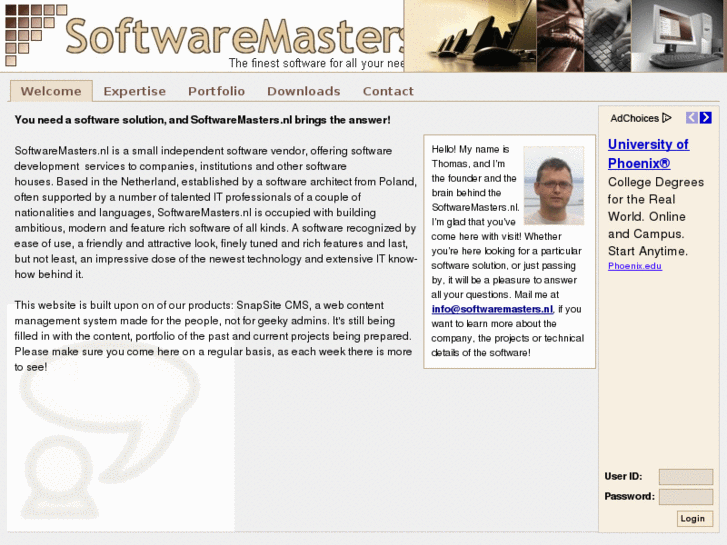
Task: Click the AdChoices triangle icon
Action: 667,118
